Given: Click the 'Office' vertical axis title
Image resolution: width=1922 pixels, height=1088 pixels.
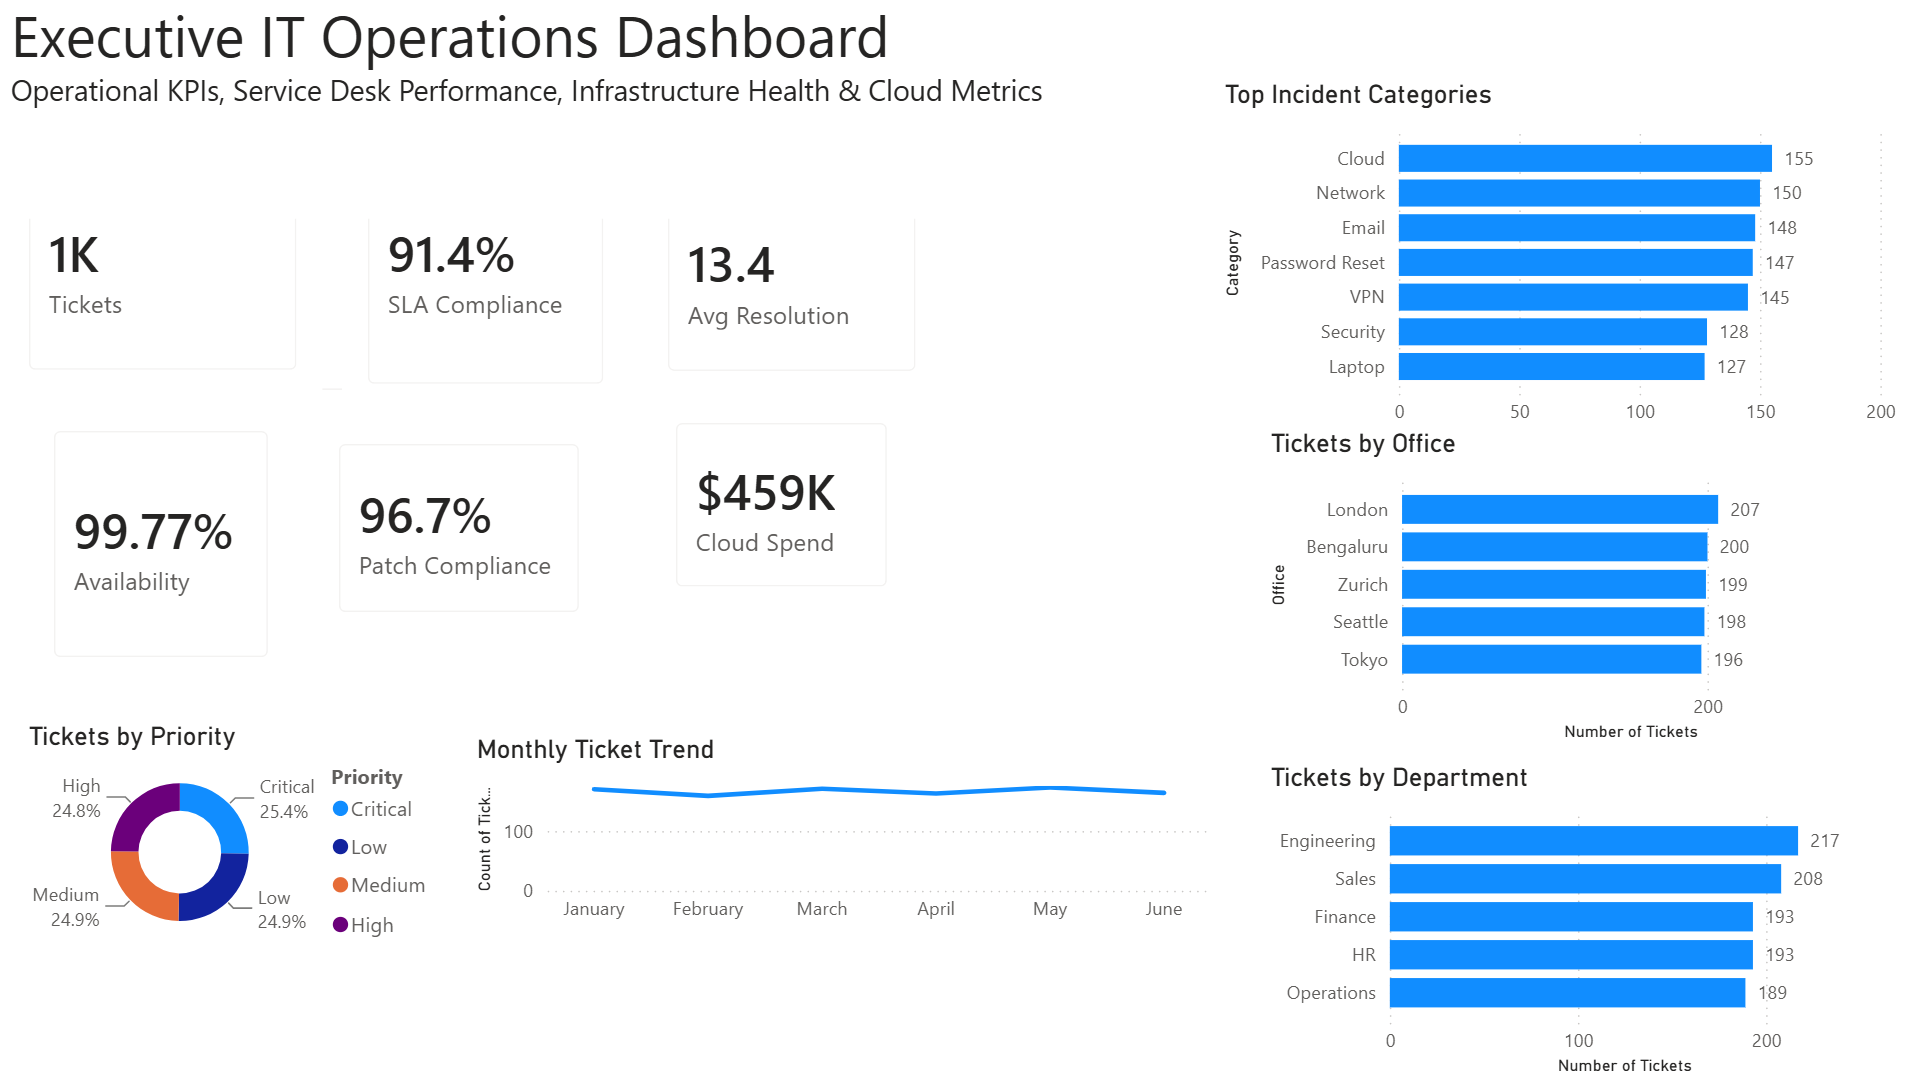Looking at the screenshot, I should coord(1279,585).
